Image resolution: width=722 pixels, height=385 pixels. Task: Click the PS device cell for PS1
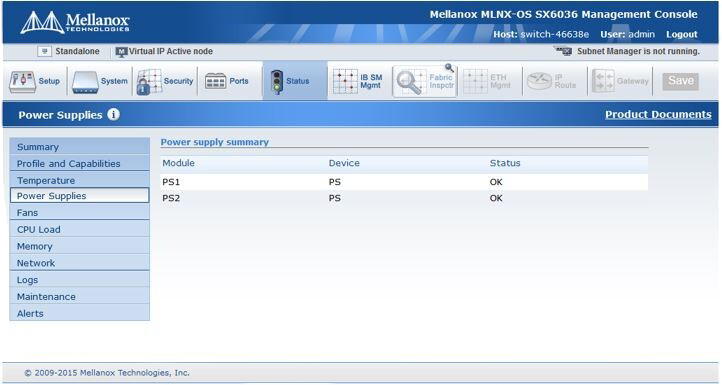coord(335,182)
